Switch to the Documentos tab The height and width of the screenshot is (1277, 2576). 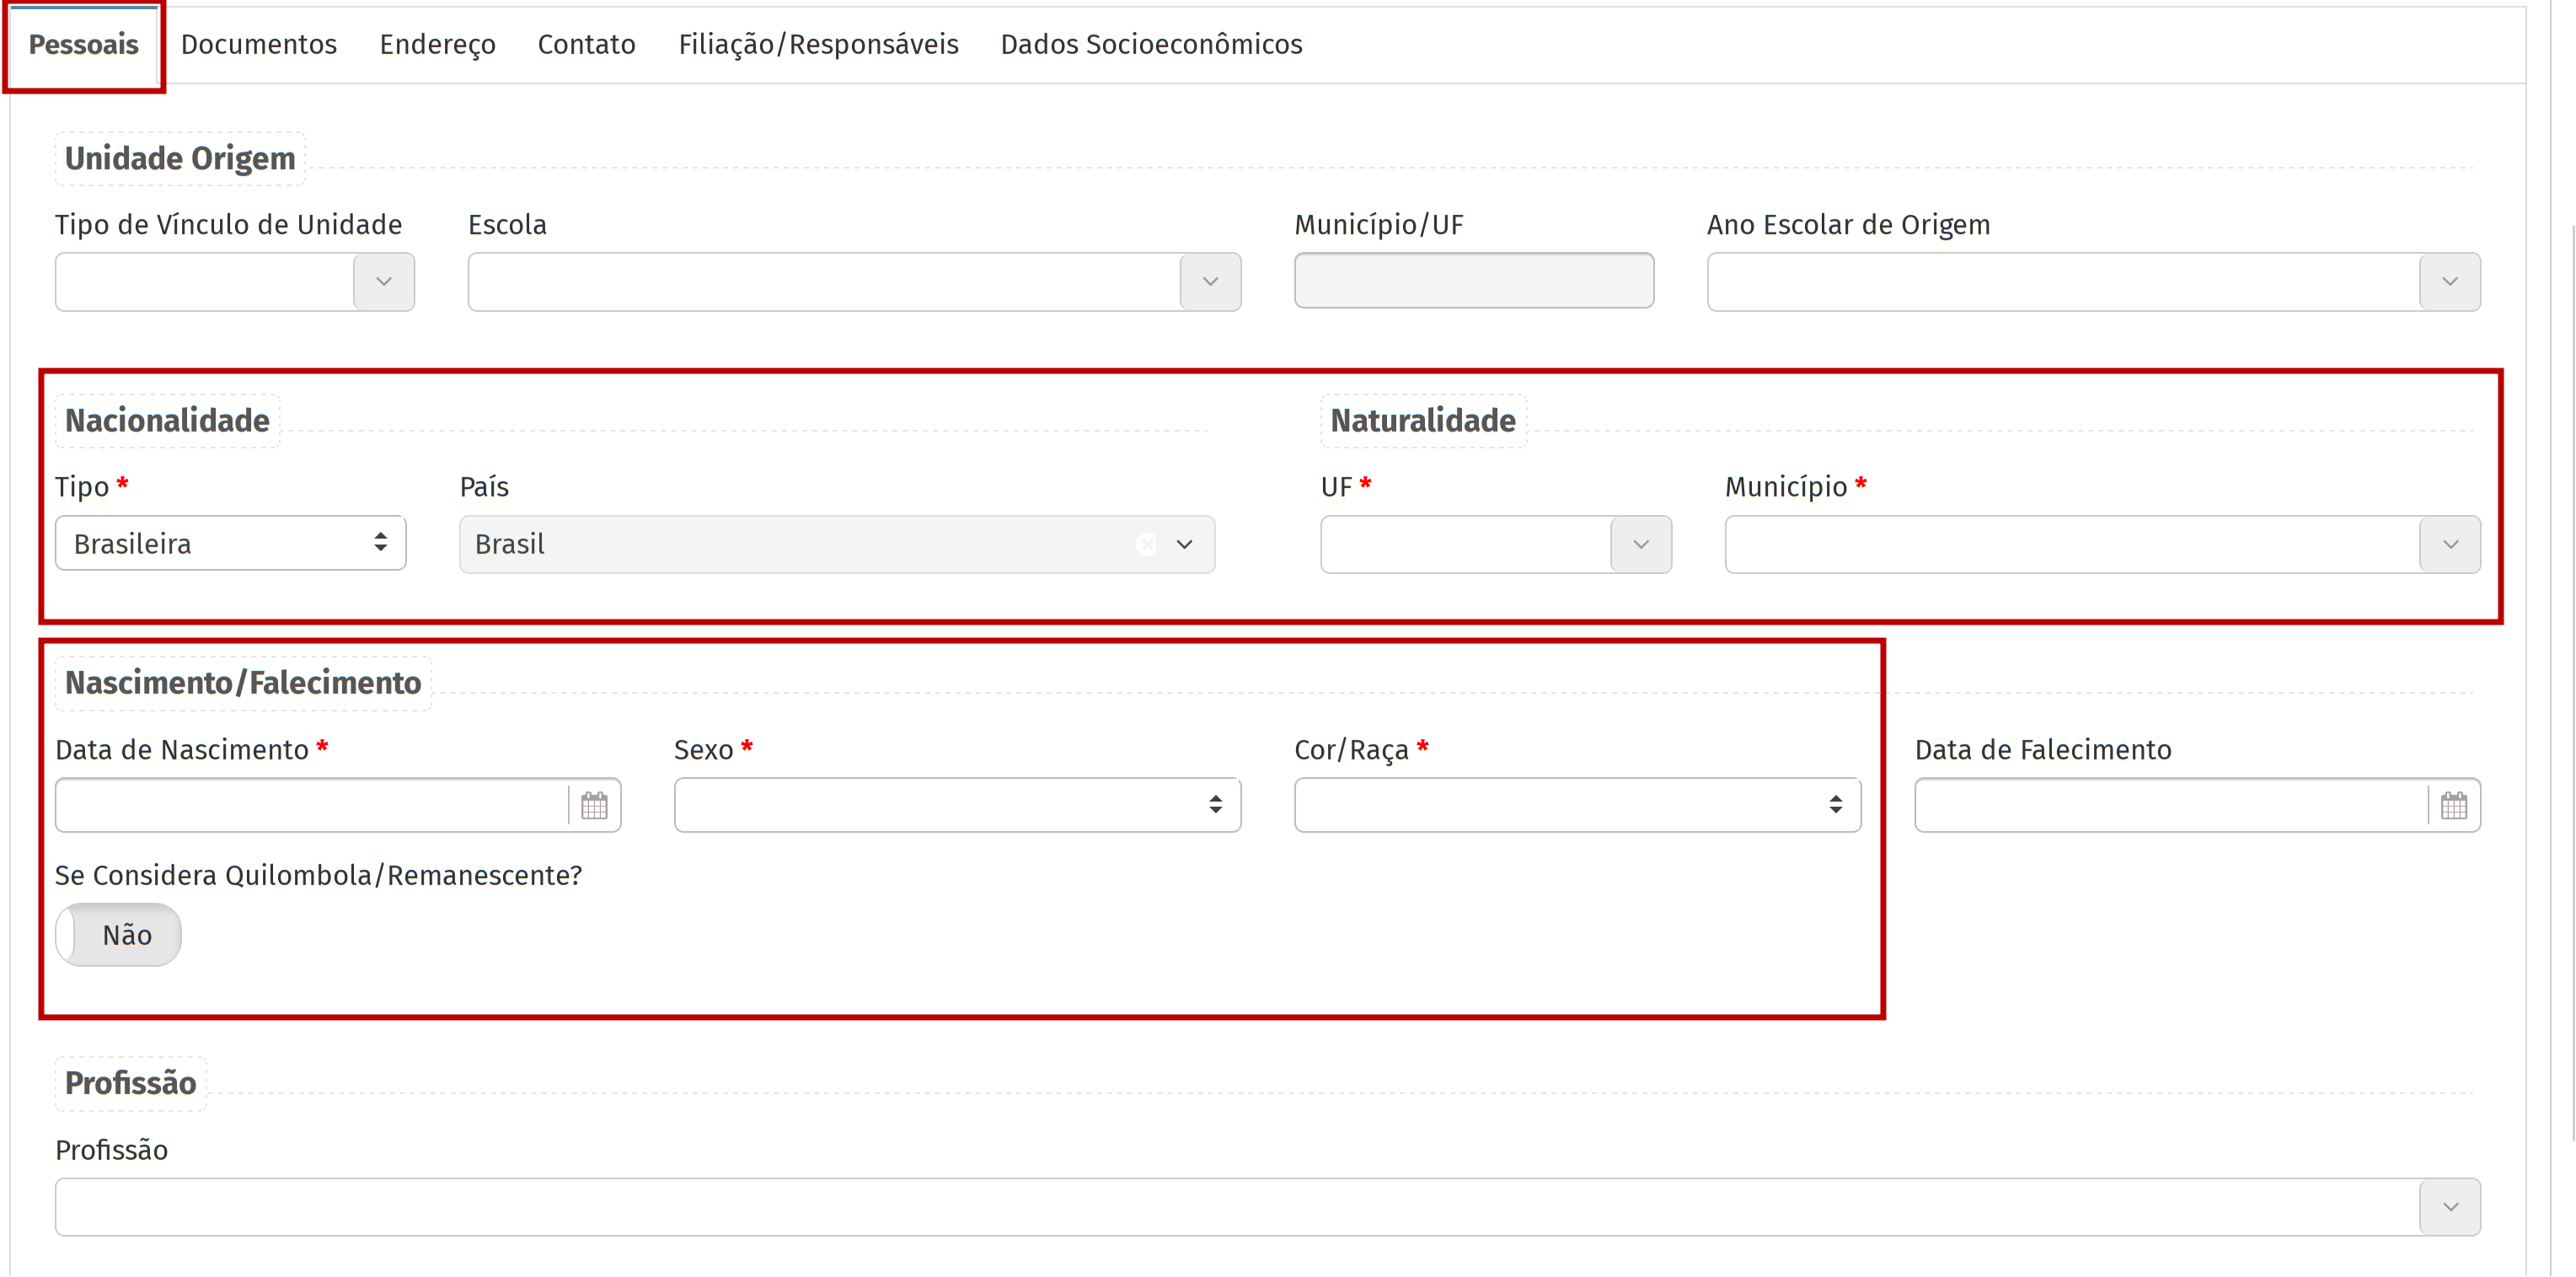pos(258,45)
